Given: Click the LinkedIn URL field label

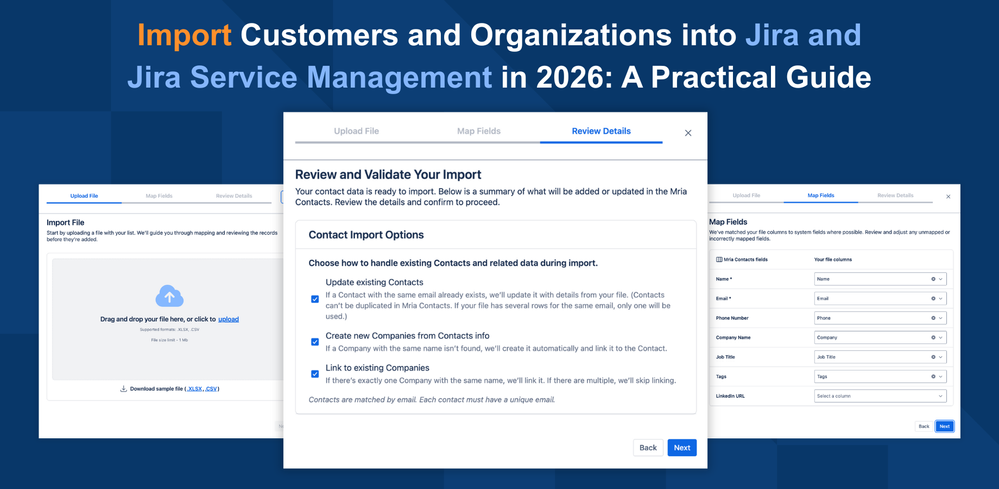Looking at the screenshot, I should (731, 396).
